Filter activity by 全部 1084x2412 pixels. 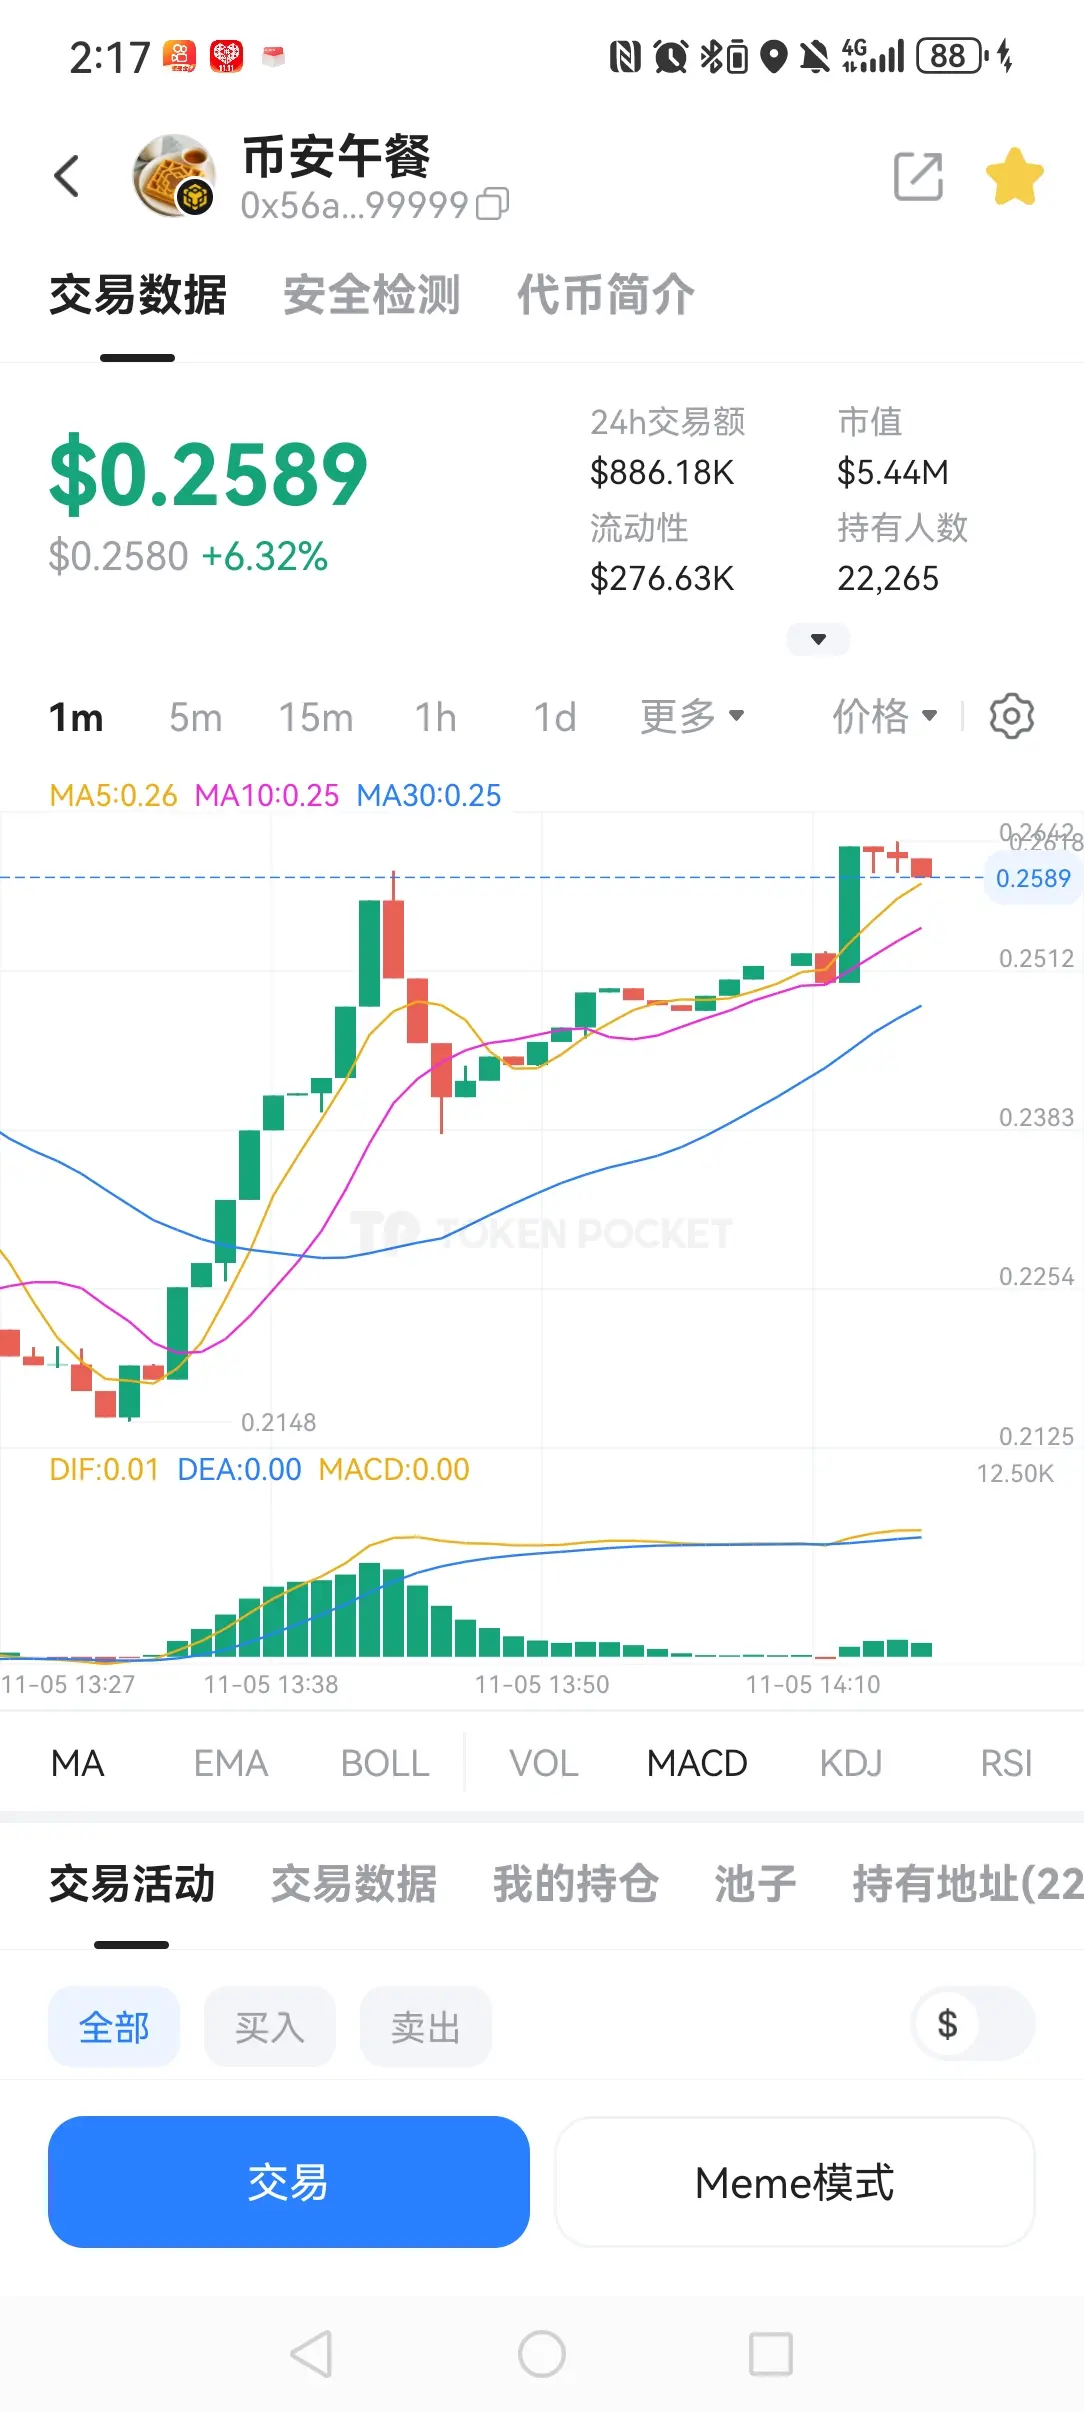tap(114, 2026)
